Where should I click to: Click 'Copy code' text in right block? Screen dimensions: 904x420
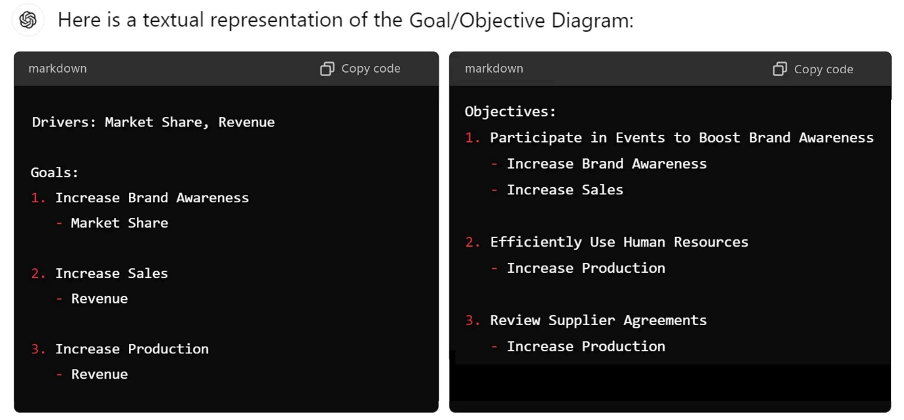click(823, 69)
